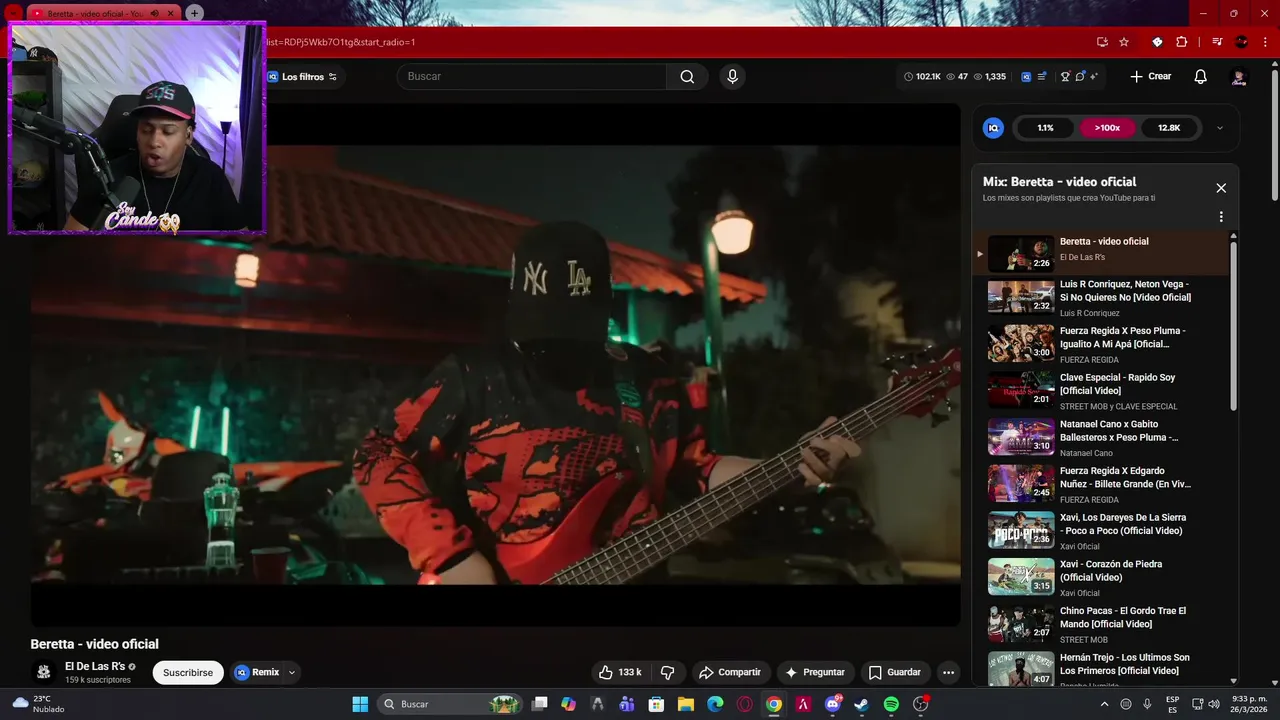The image size is (1280, 720).
Task: Select the 1.1% pill
Action: point(1045,128)
